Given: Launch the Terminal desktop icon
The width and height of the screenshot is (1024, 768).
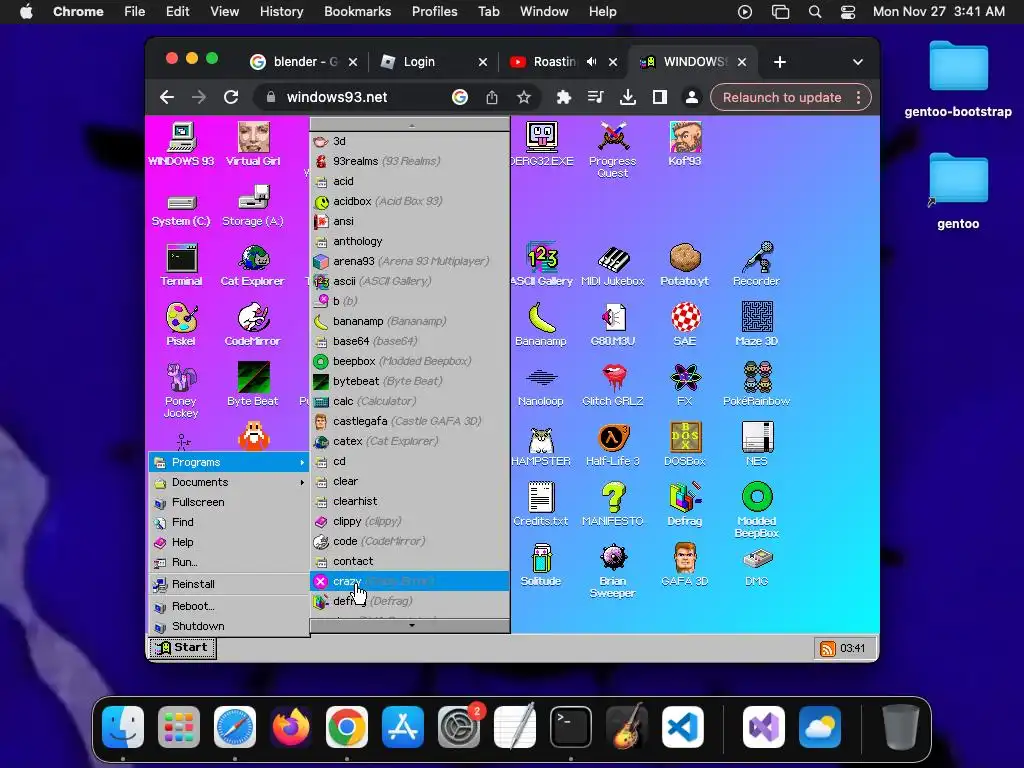Looking at the screenshot, I should (x=182, y=265).
